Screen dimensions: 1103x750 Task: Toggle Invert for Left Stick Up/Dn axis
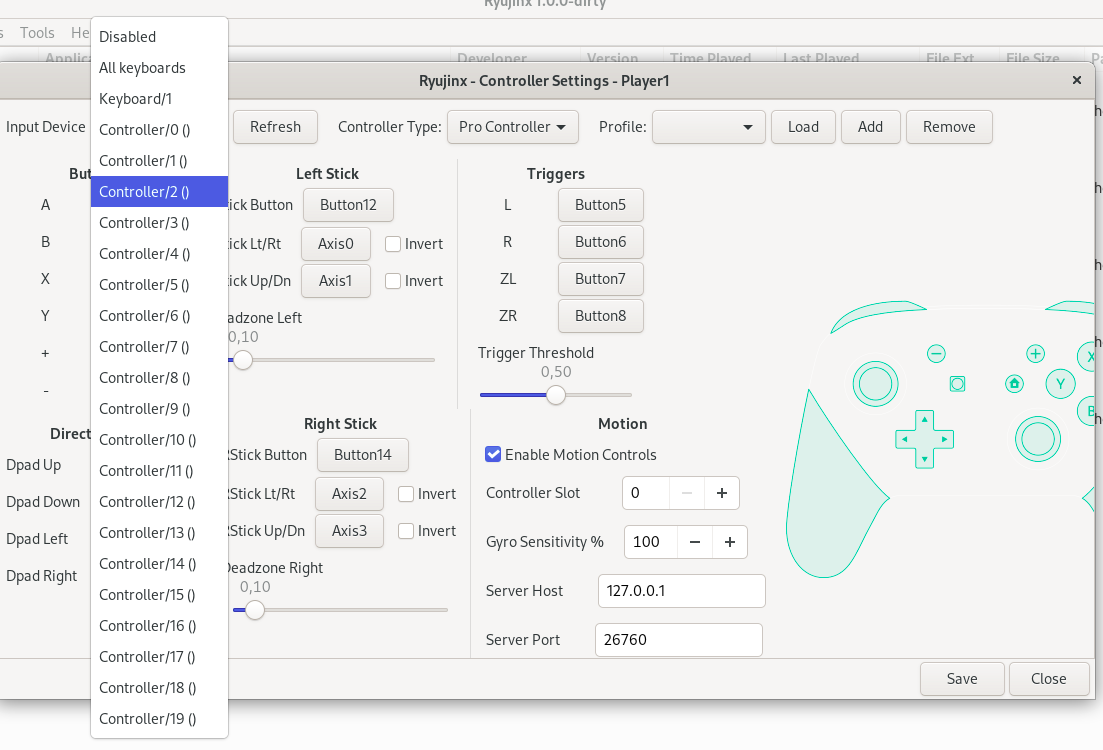click(x=392, y=281)
